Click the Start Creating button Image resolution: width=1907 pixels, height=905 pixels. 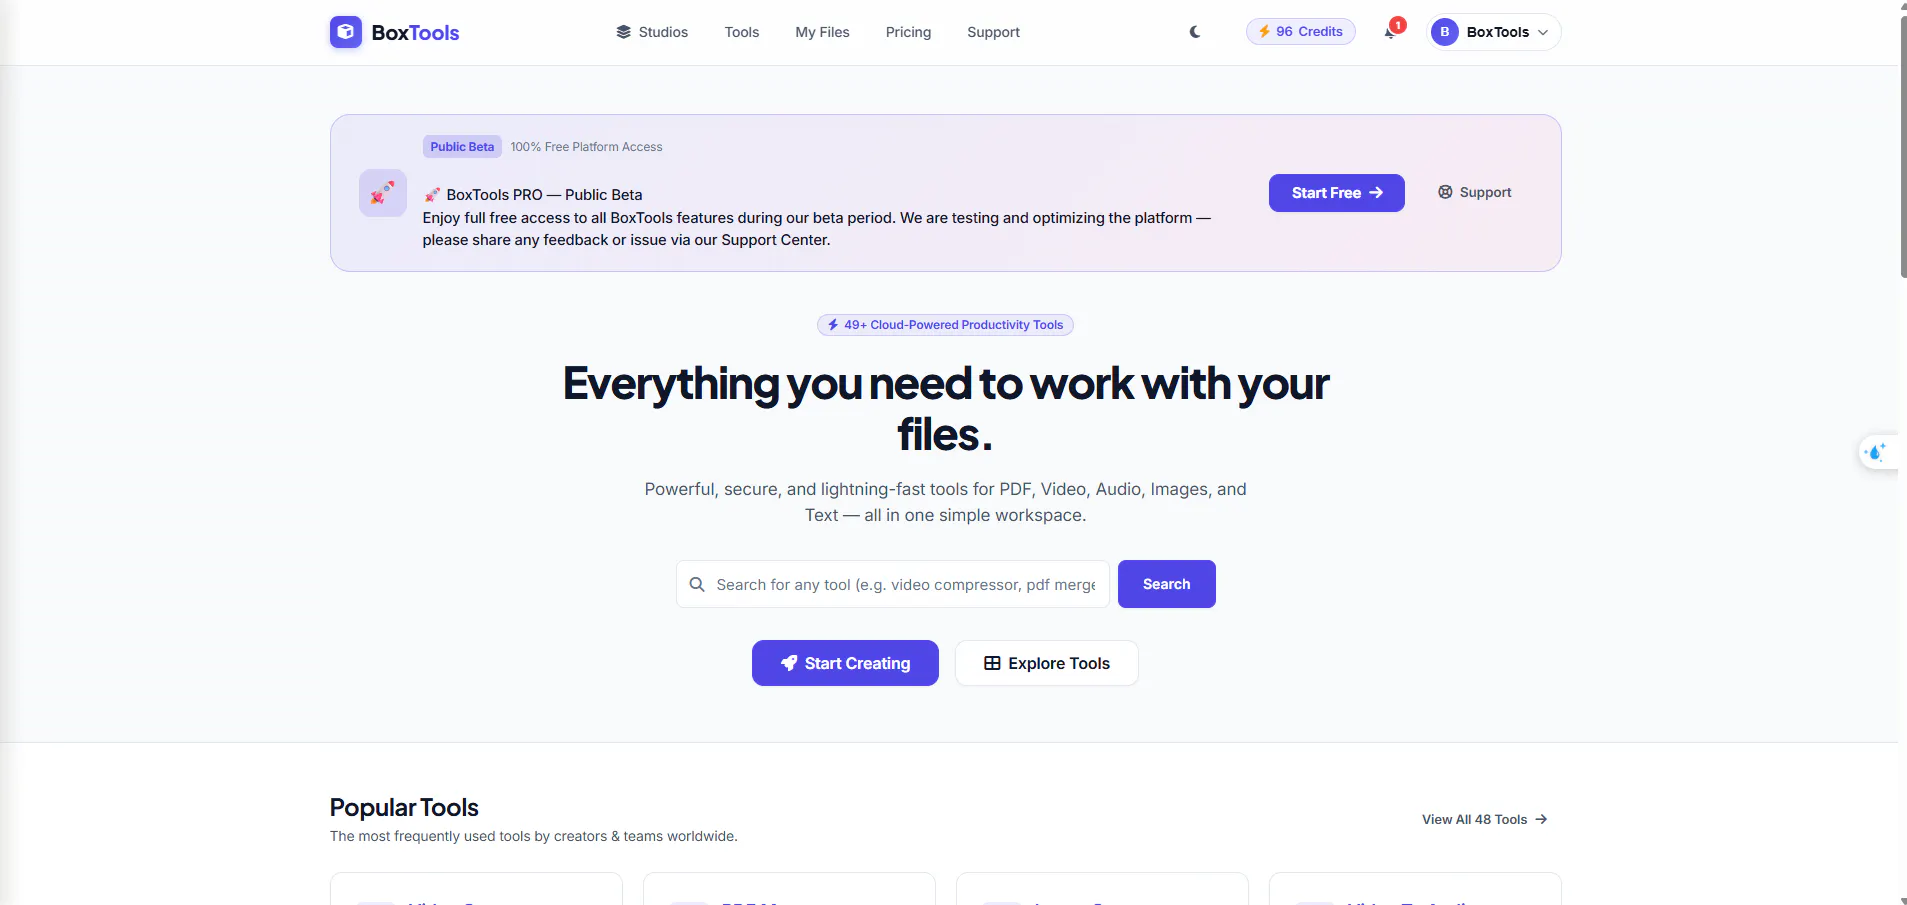(845, 663)
